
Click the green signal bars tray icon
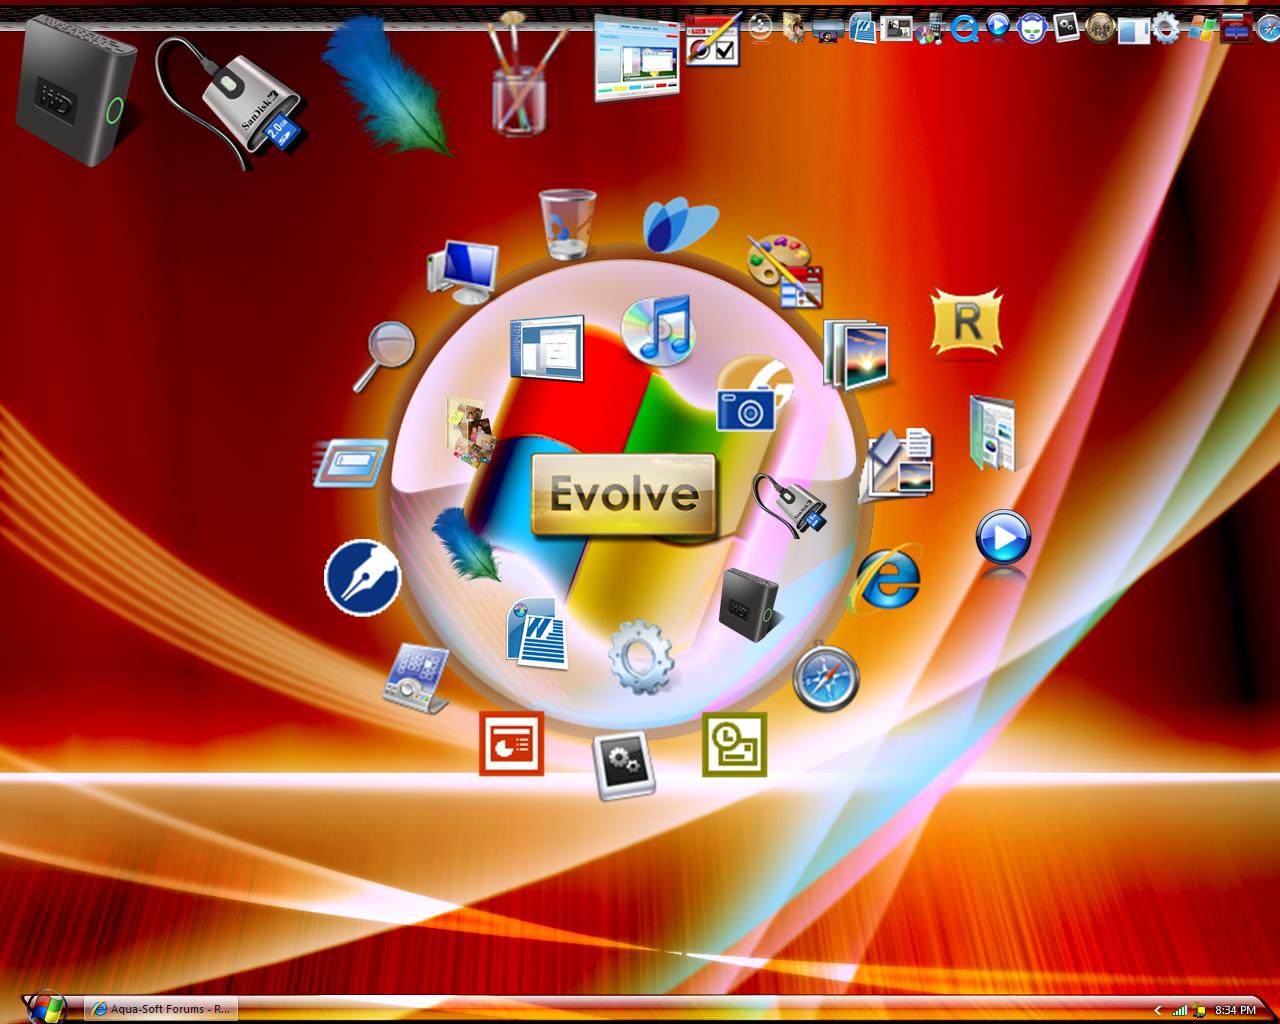click(1179, 1010)
